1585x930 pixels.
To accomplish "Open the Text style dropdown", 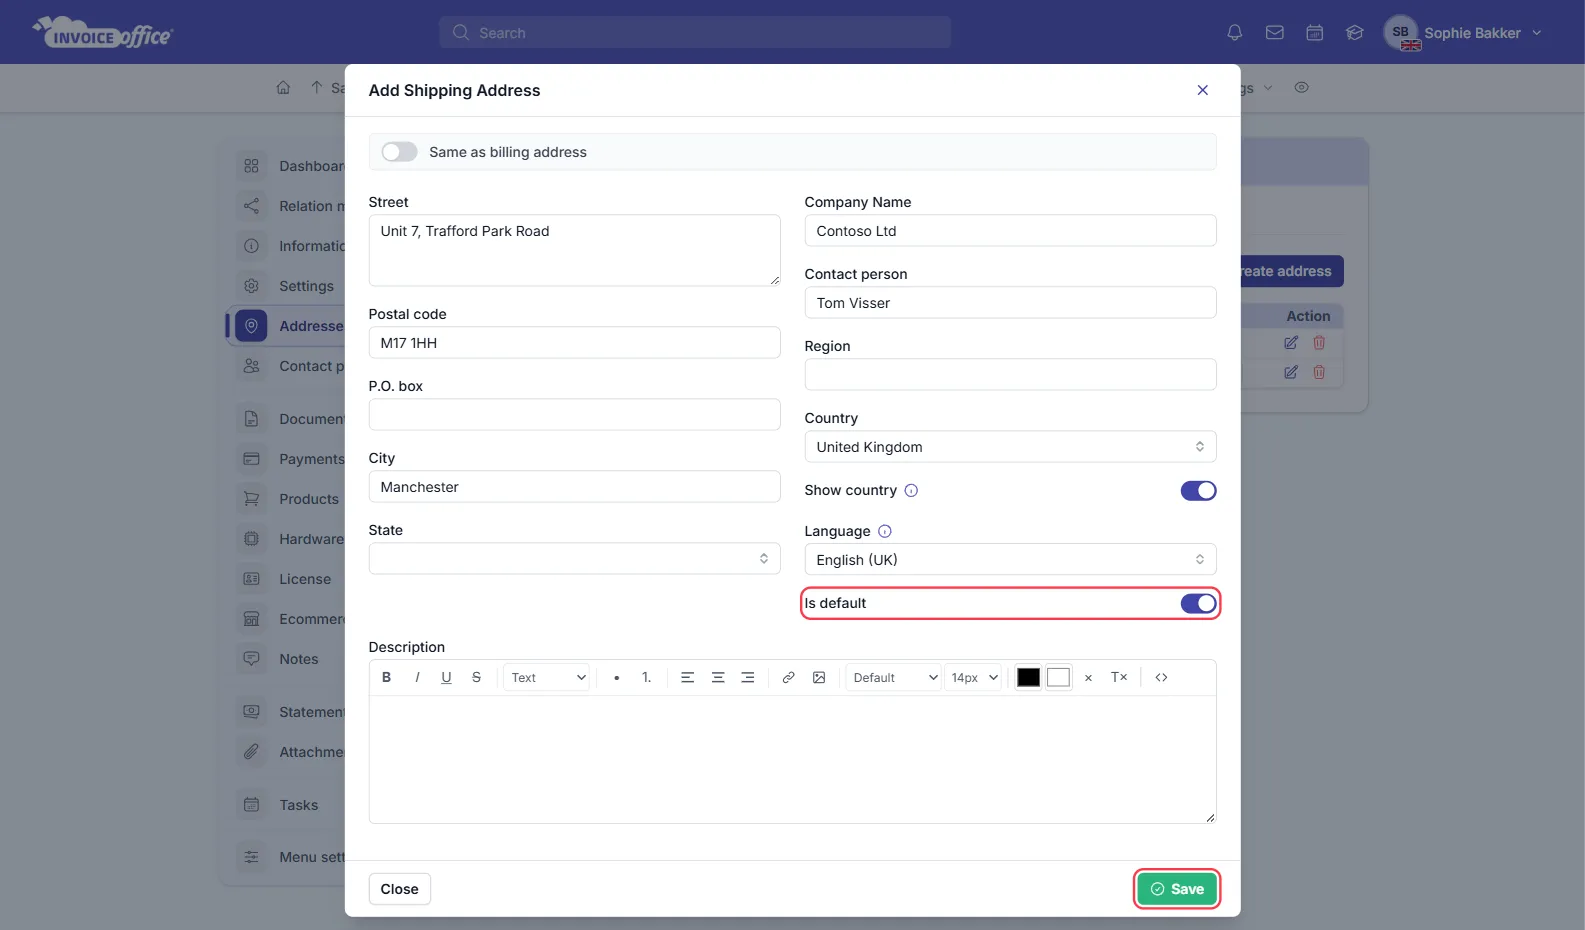I will (x=546, y=678).
